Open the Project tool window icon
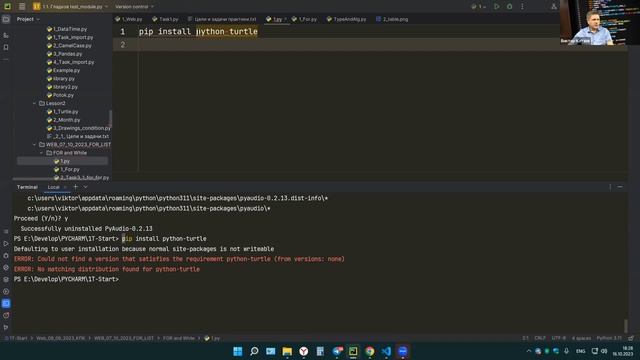 pos(6,19)
